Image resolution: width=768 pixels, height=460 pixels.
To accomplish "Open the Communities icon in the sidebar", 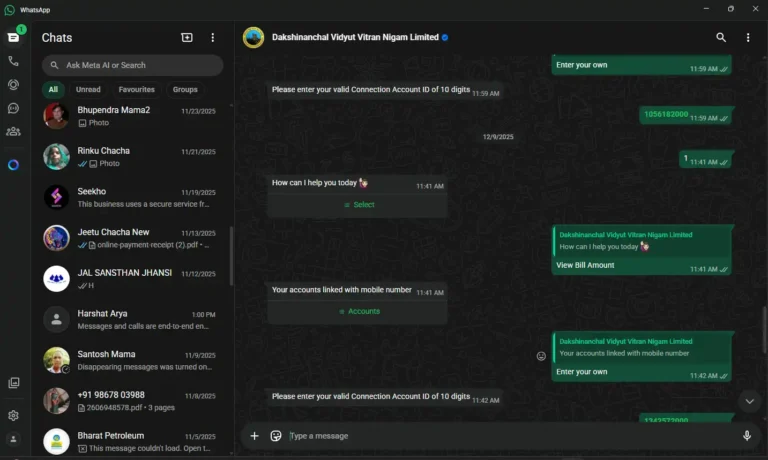I will [x=13, y=131].
